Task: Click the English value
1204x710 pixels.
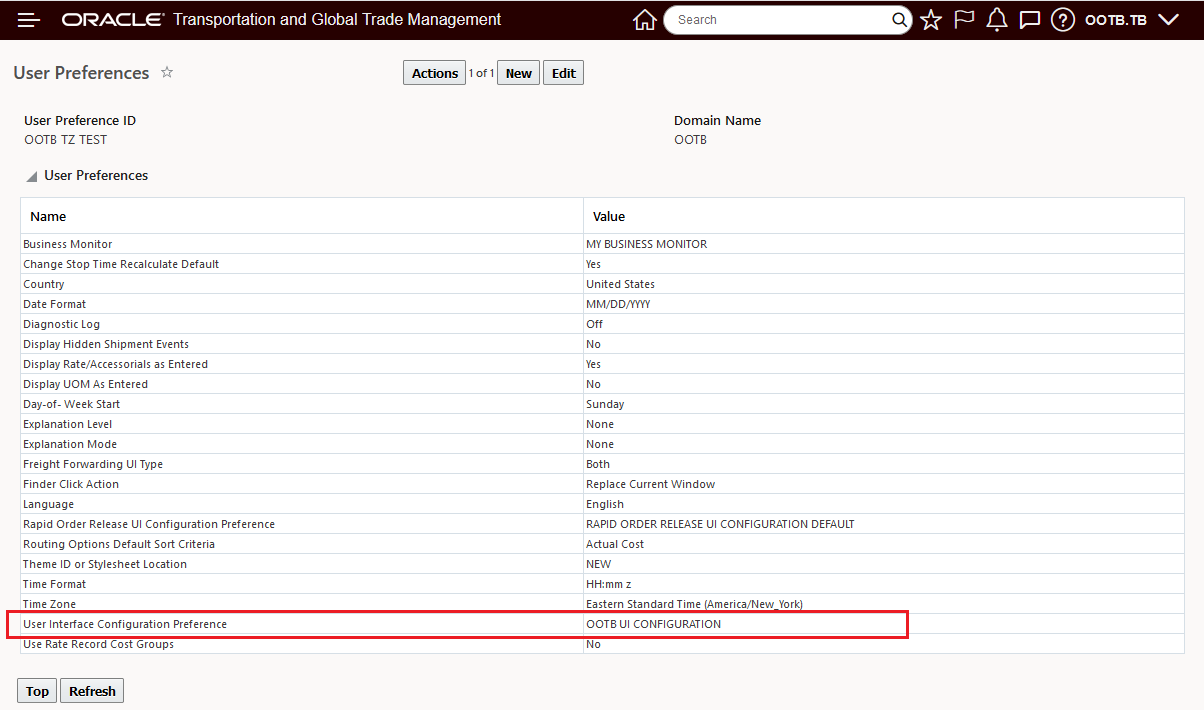Action: (605, 504)
